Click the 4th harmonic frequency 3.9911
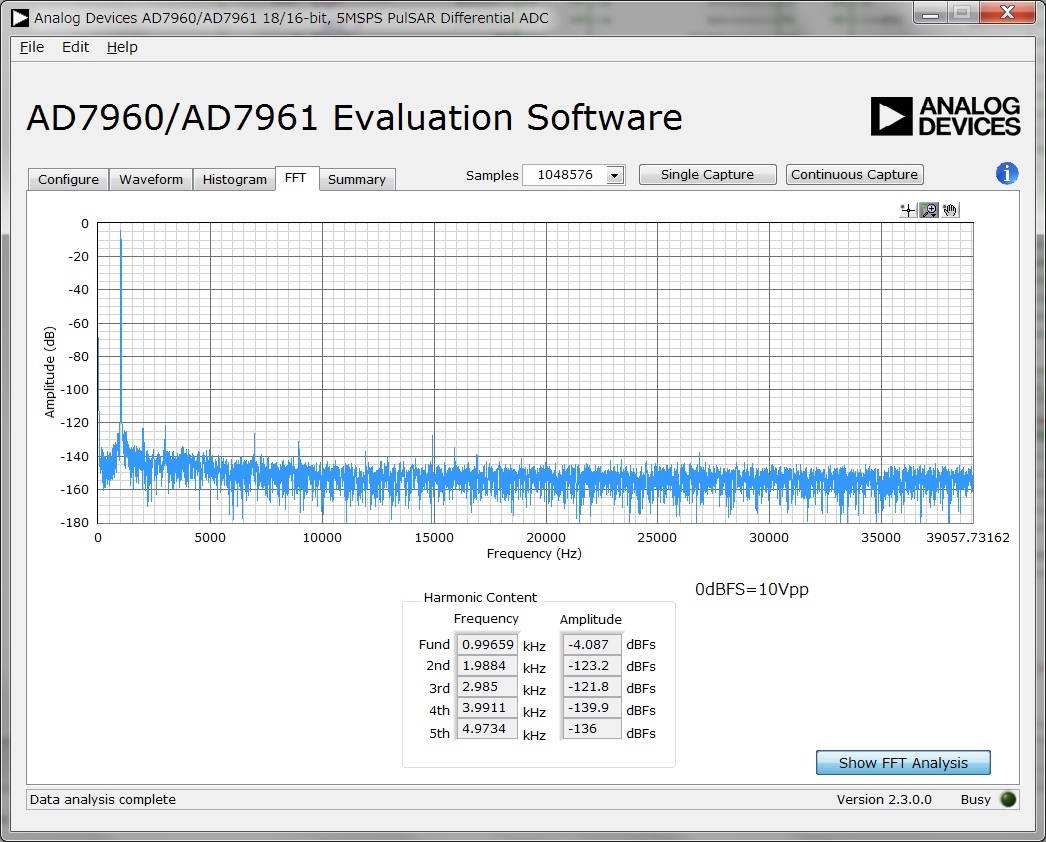The width and height of the screenshot is (1046, 842). 488,708
